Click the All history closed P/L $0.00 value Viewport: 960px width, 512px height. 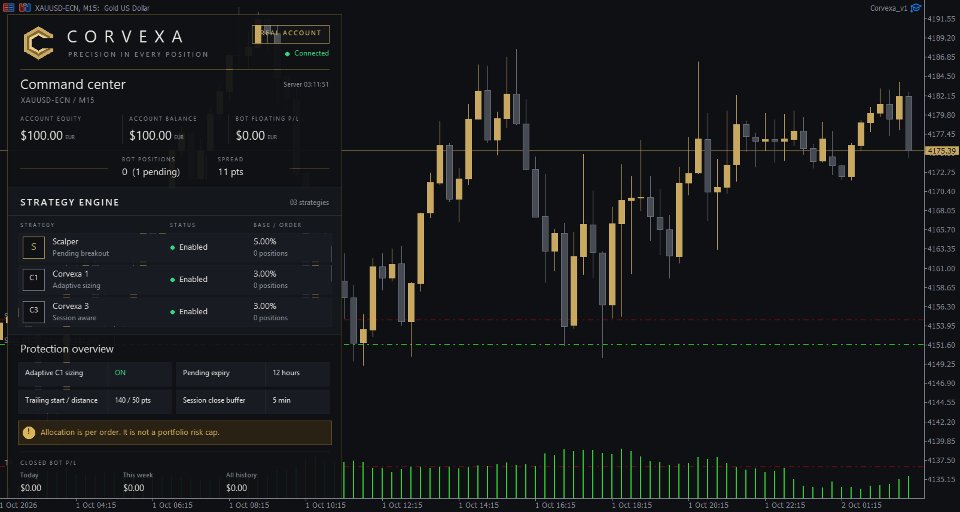pos(236,488)
